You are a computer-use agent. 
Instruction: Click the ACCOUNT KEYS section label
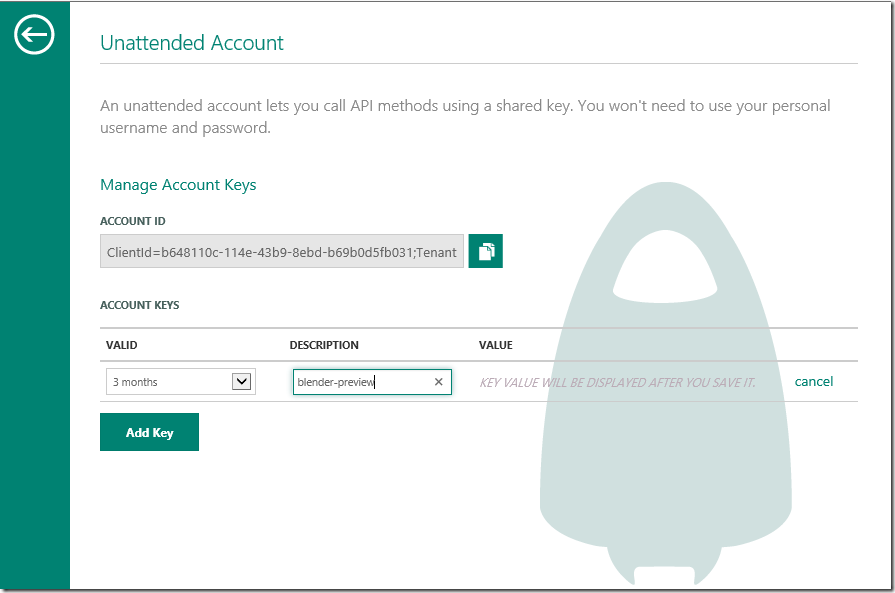tap(140, 305)
